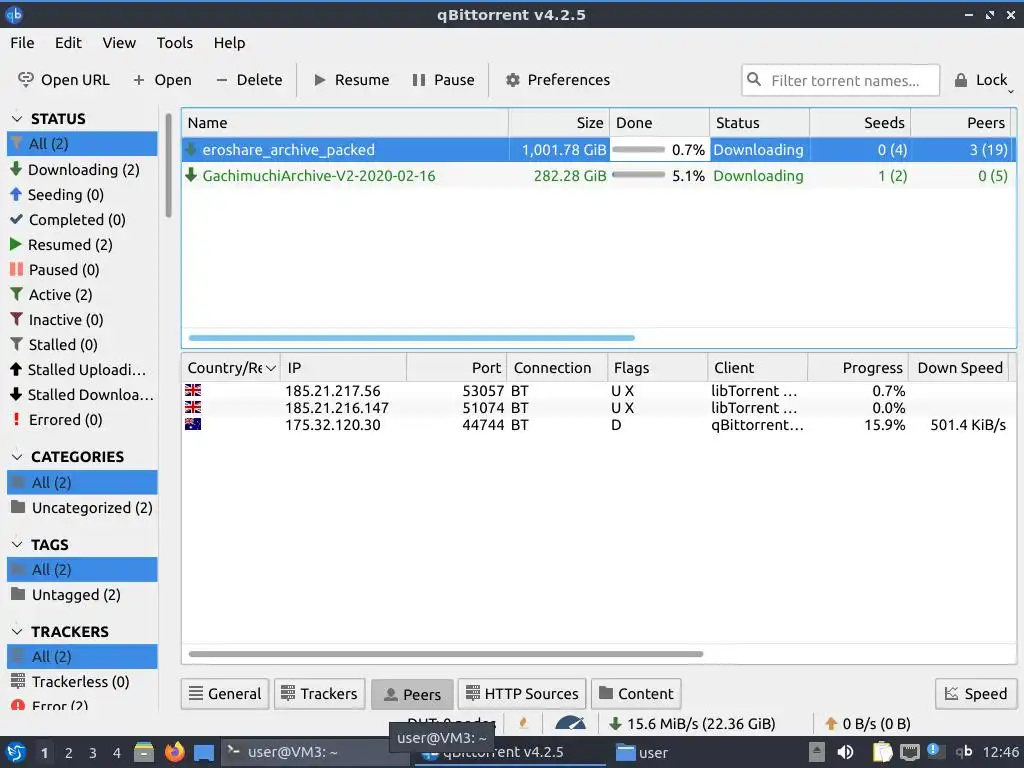Click the torrent list horizontal scrollbar

411,338
